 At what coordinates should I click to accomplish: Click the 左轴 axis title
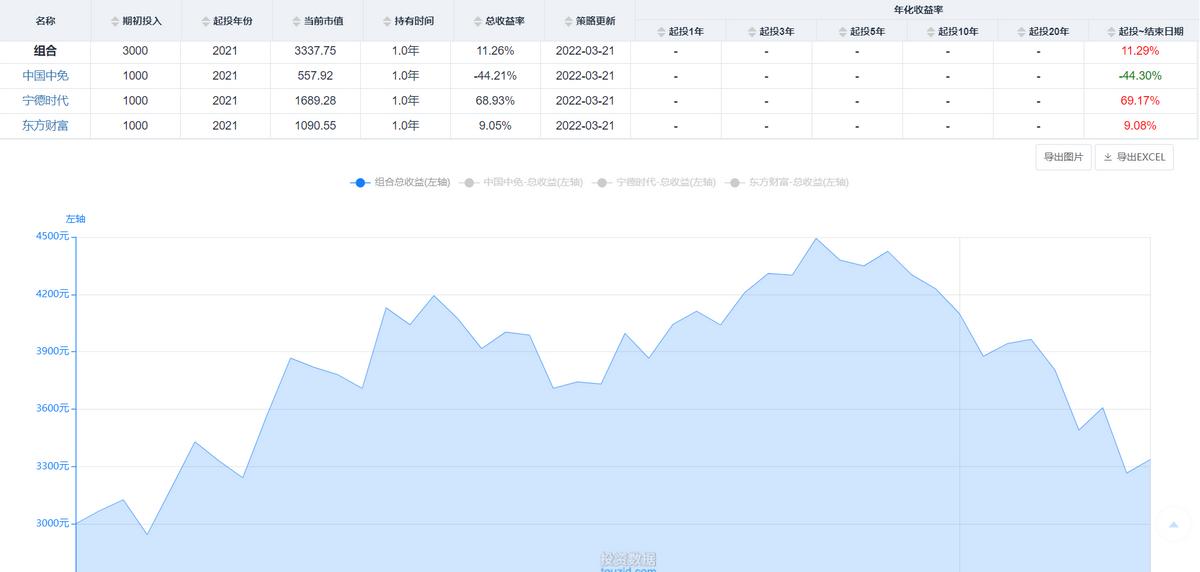point(76,218)
